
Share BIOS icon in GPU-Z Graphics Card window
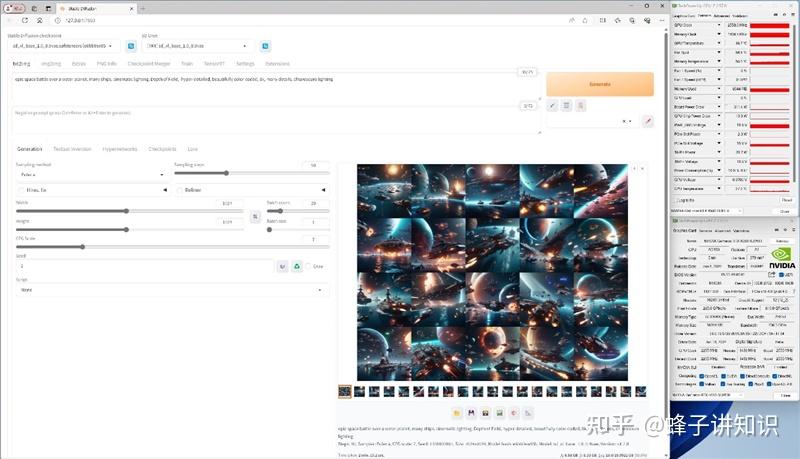point(771,275)
